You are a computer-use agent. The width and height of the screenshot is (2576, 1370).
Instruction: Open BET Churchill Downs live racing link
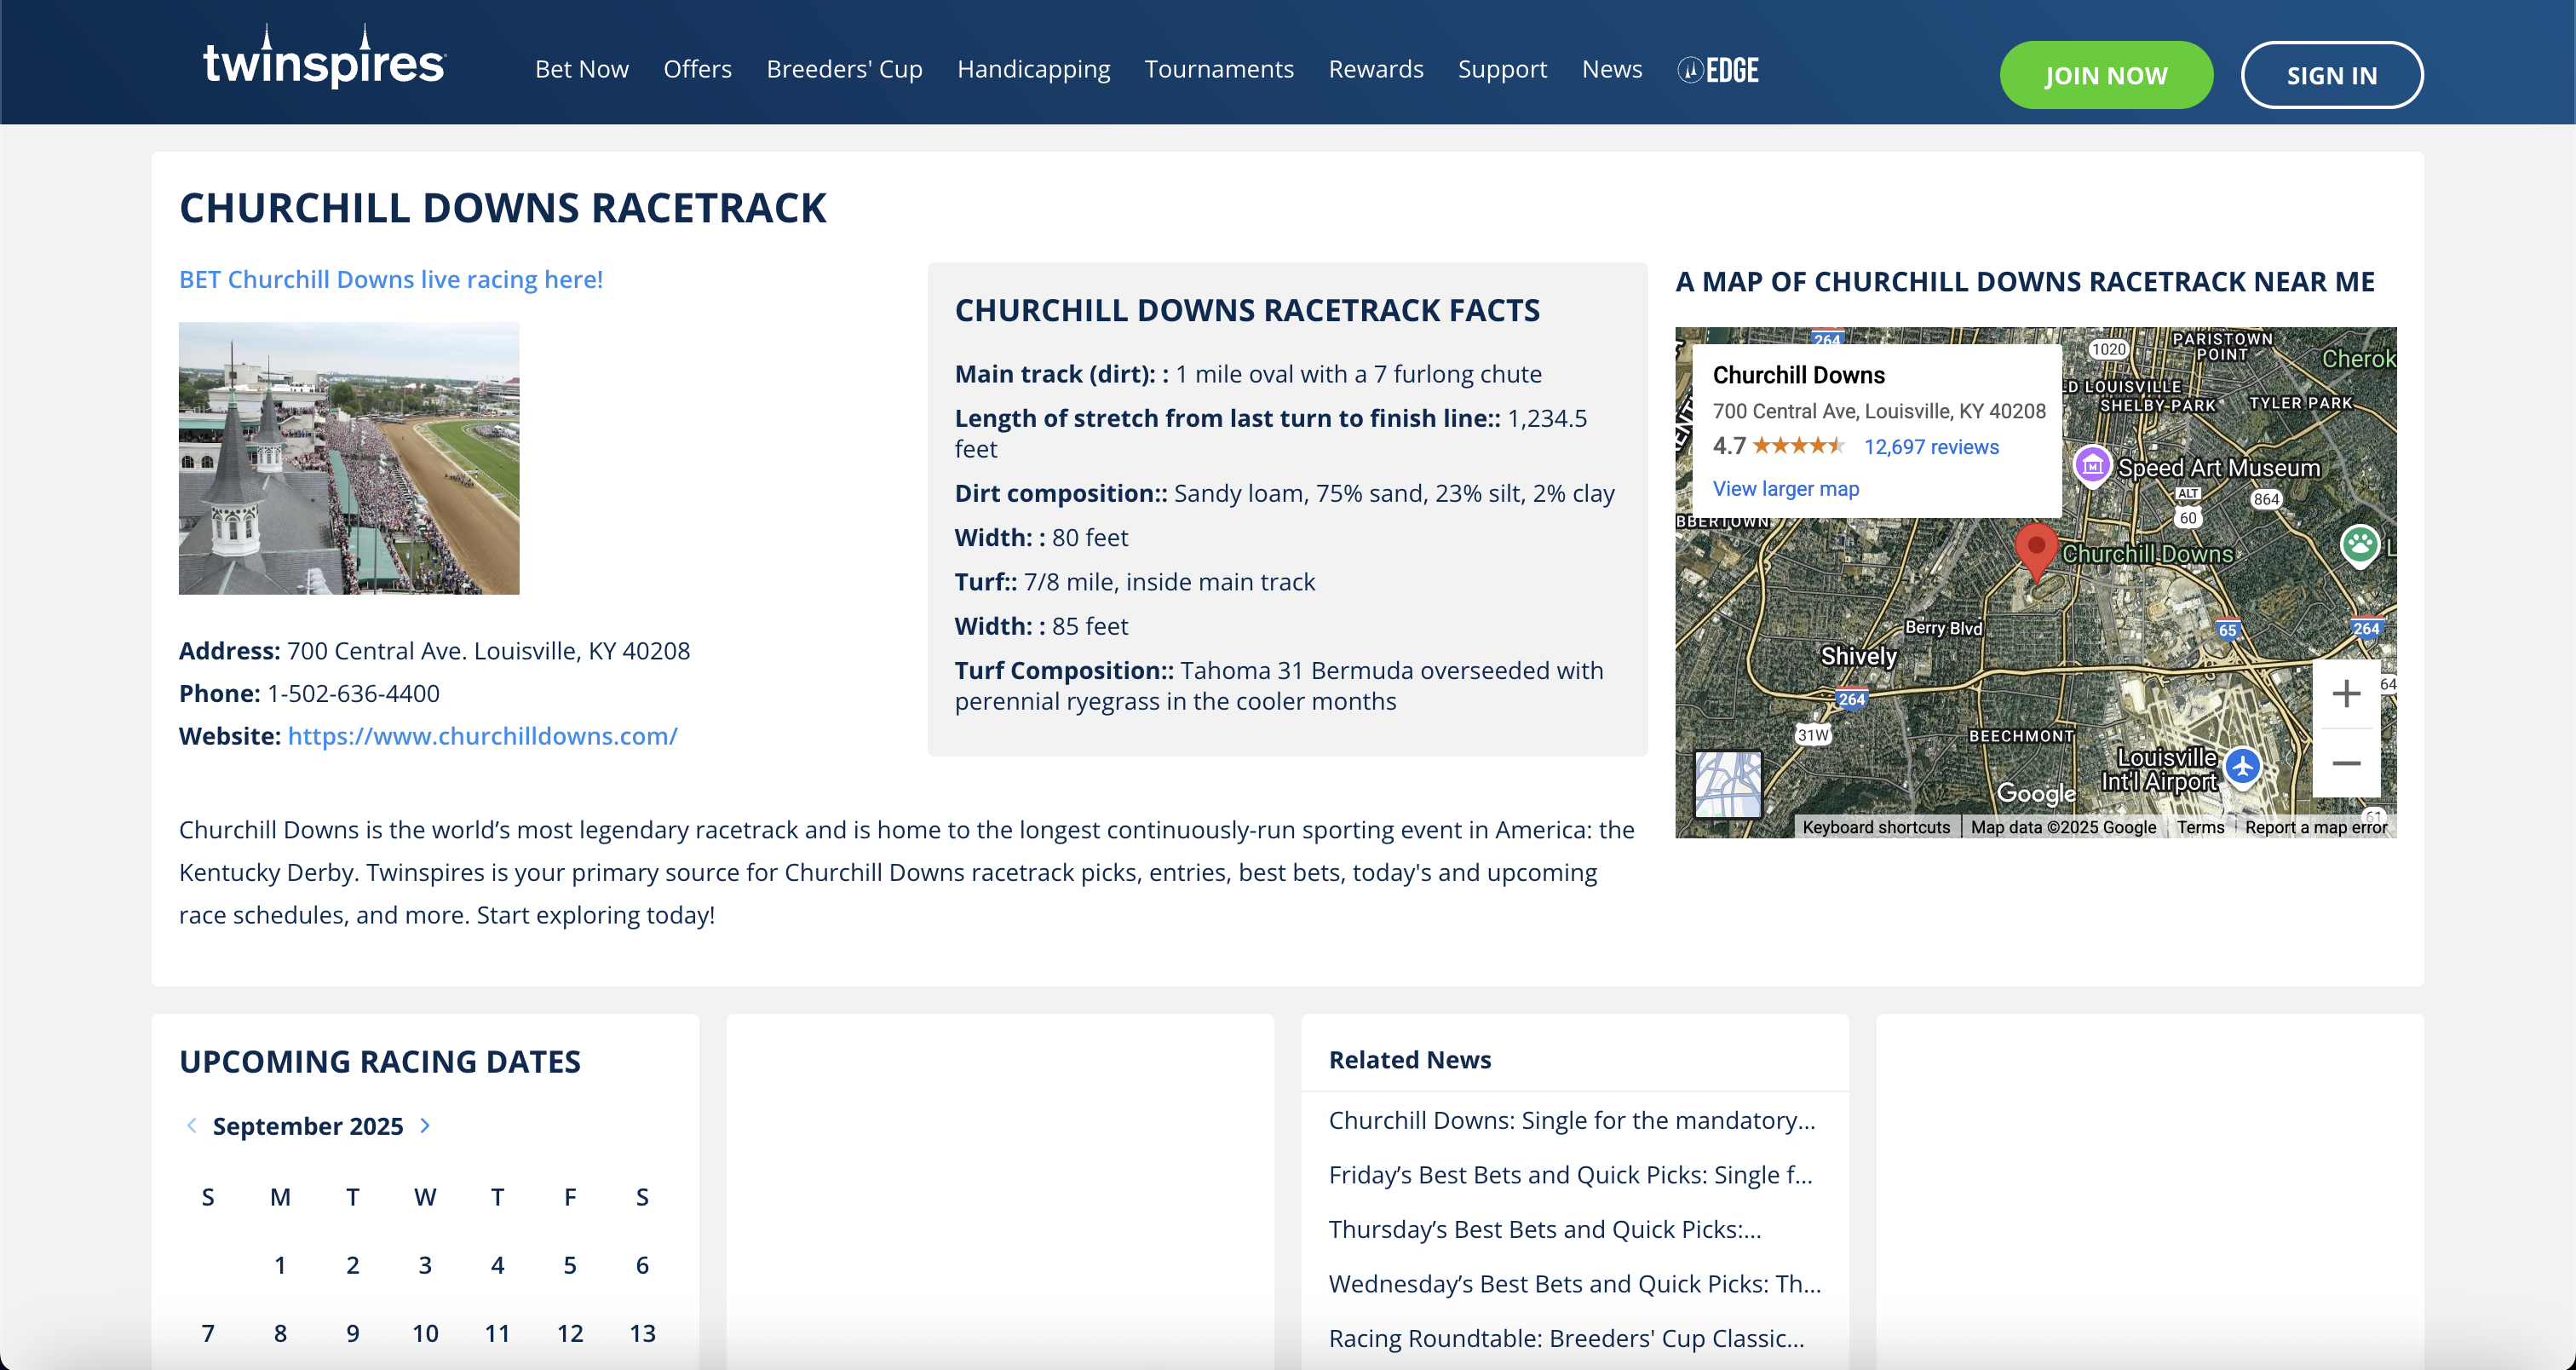pos(390,279)
